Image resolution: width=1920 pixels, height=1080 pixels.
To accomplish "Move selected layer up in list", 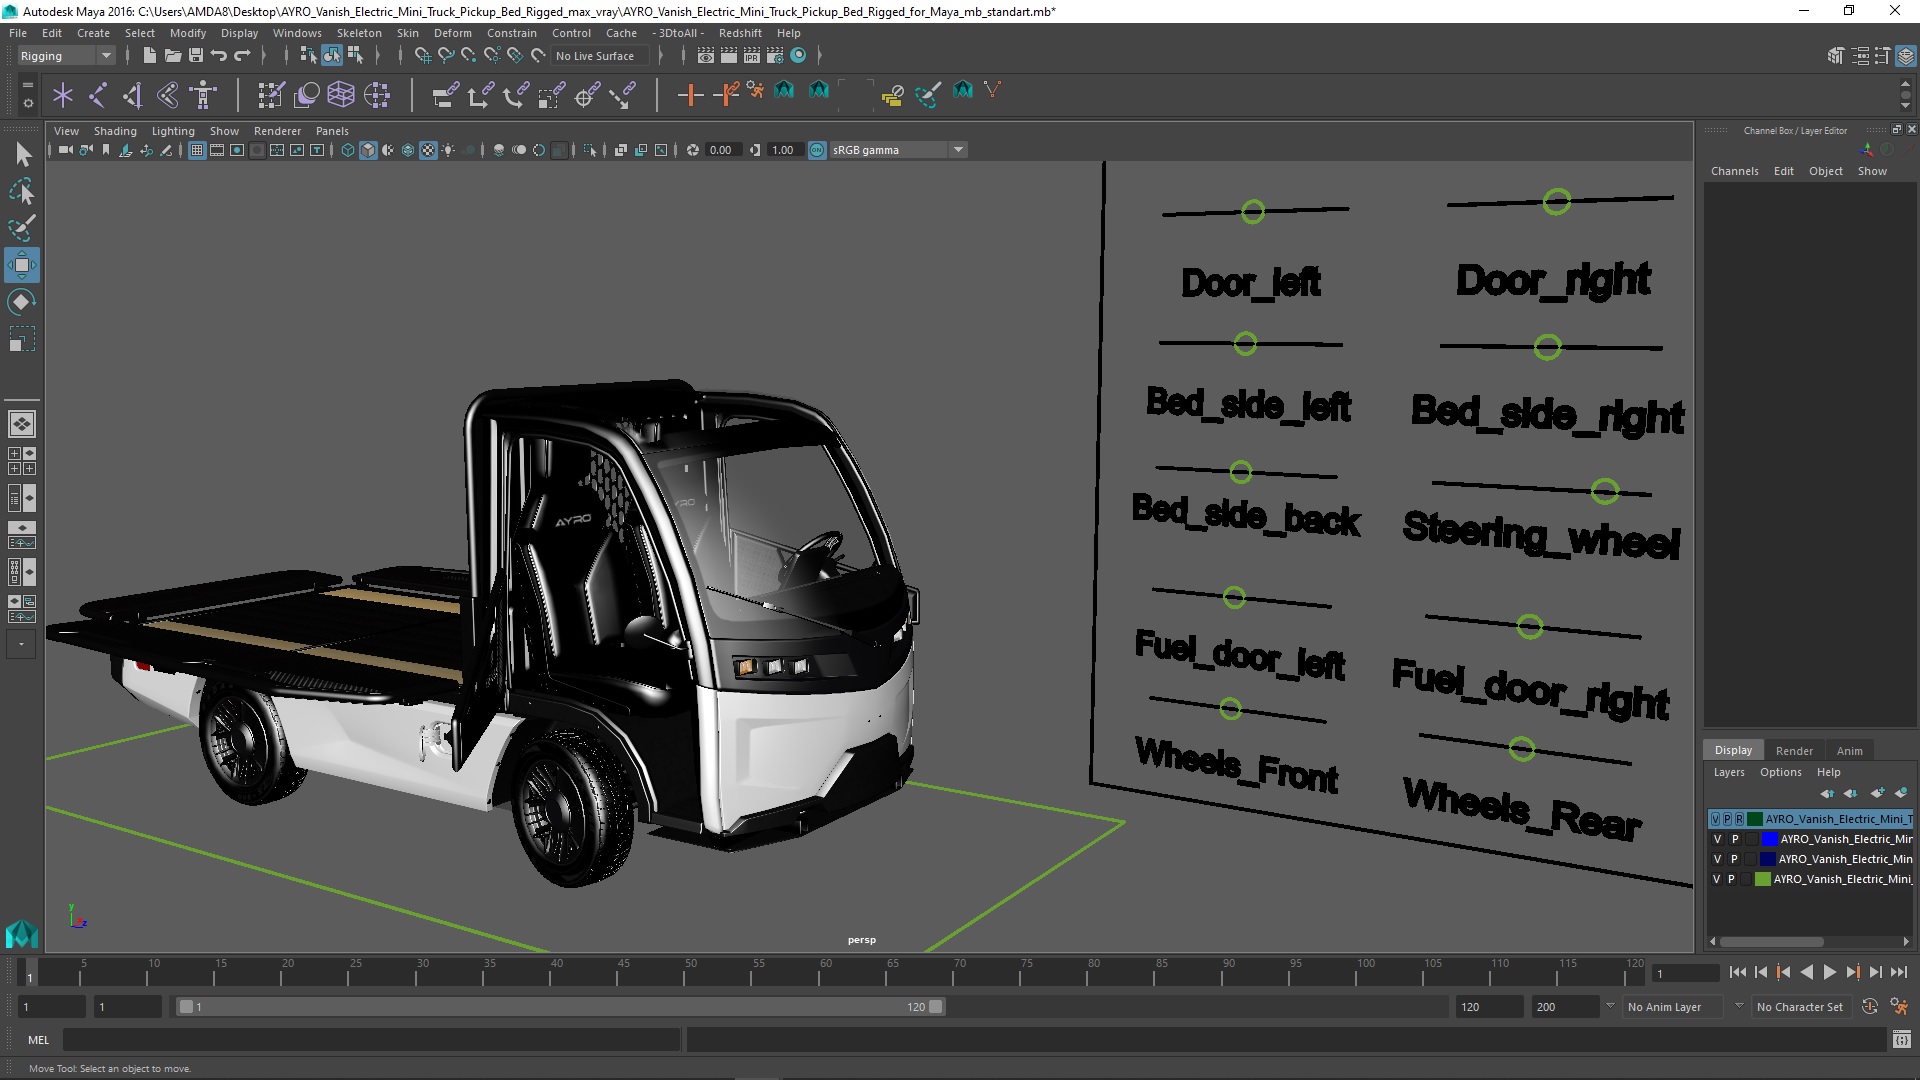I will (x=1827, y=793).
